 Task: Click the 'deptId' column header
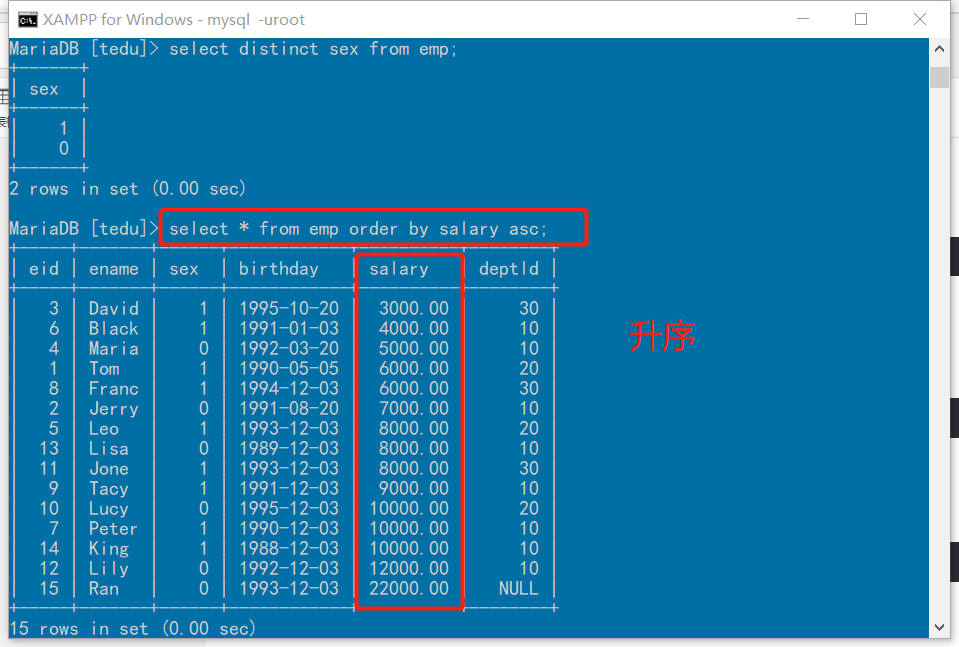click(509, 268)
